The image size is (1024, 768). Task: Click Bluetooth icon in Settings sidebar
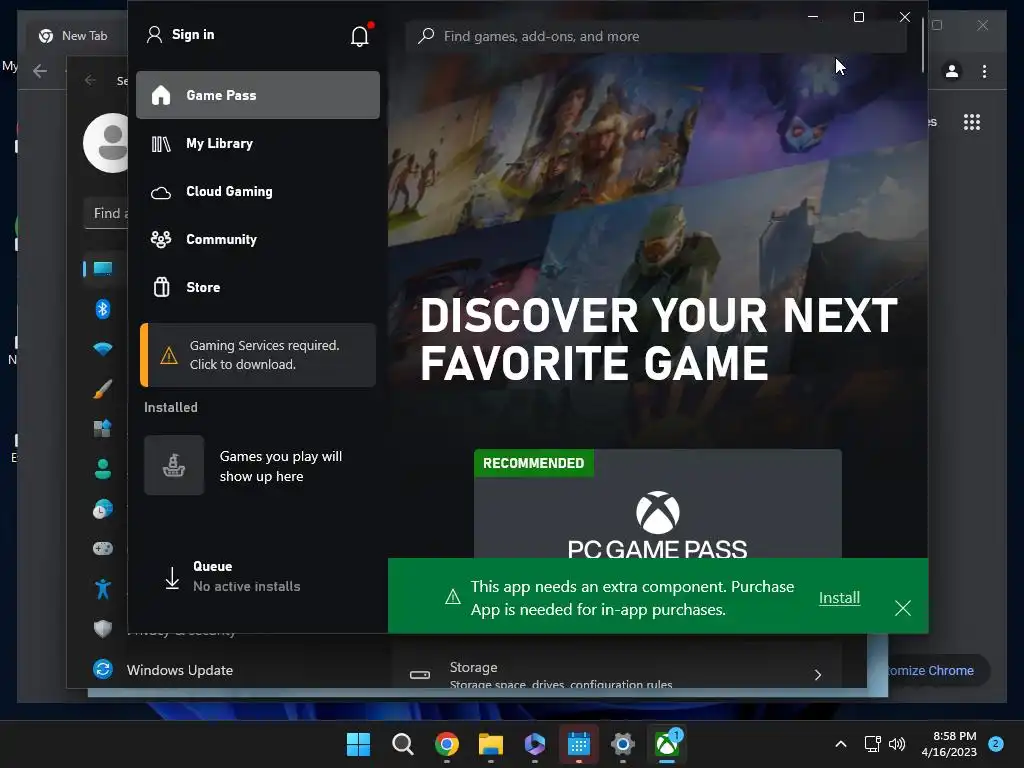tap(103, 309)
